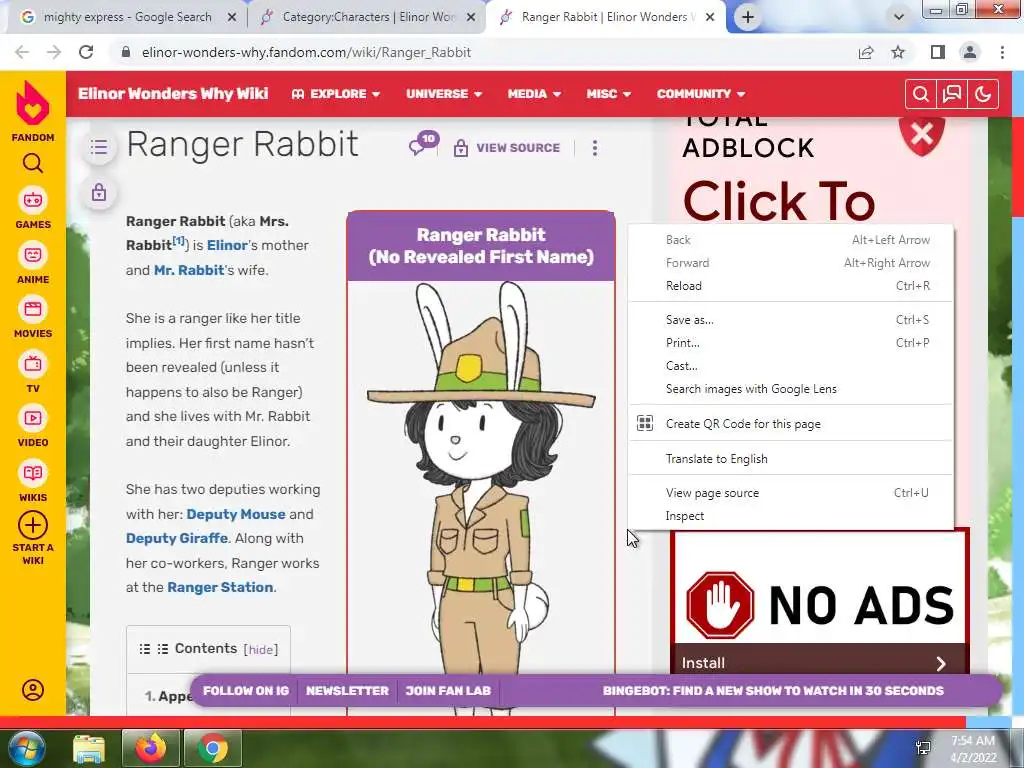This screenshot has width=1024, height=768.
Task: Hide the Contents box via [hide]
Action: [261, 650]
